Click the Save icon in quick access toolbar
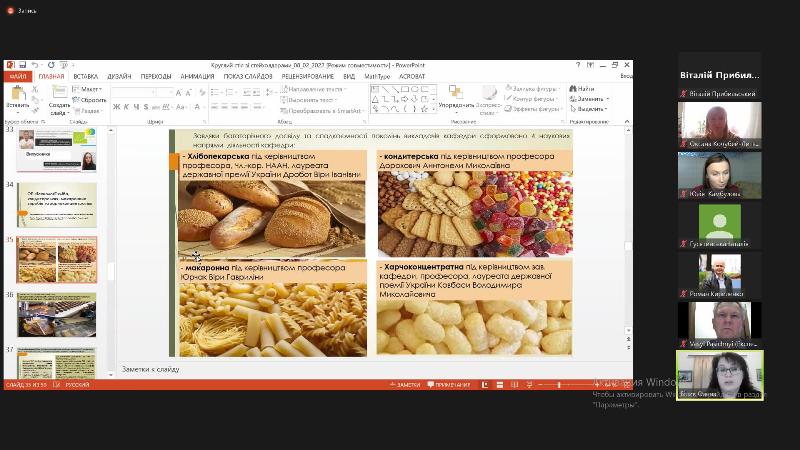 click(22, 65)
